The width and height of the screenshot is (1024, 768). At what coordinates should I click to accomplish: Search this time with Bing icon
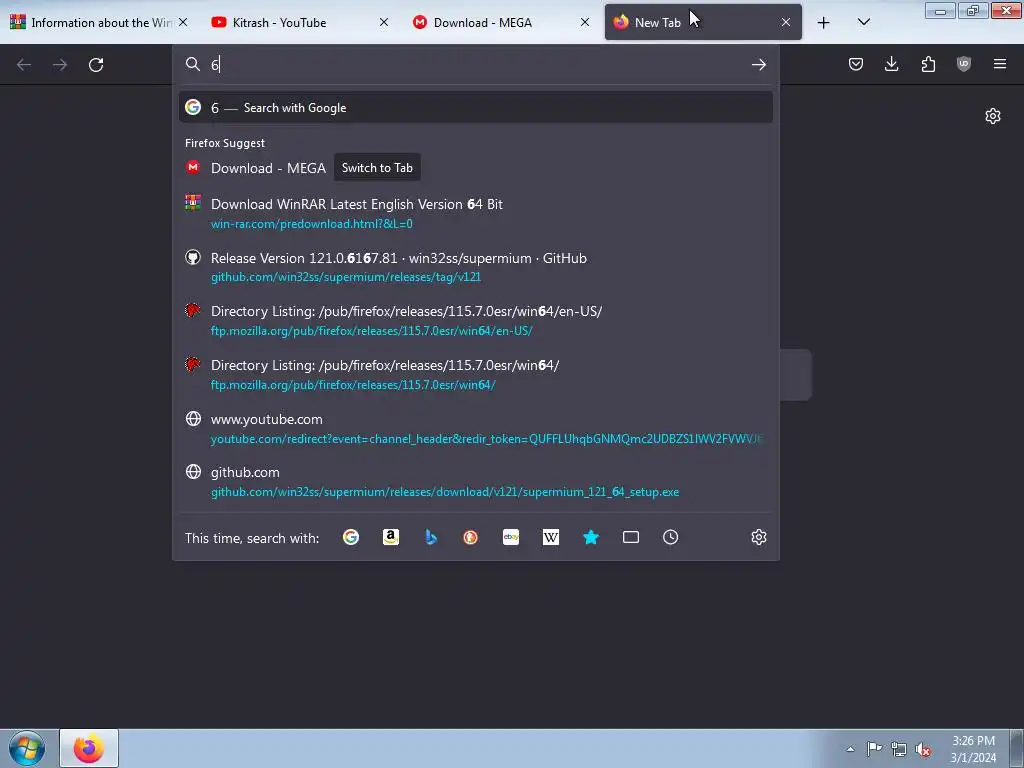[x=430, y=537]
